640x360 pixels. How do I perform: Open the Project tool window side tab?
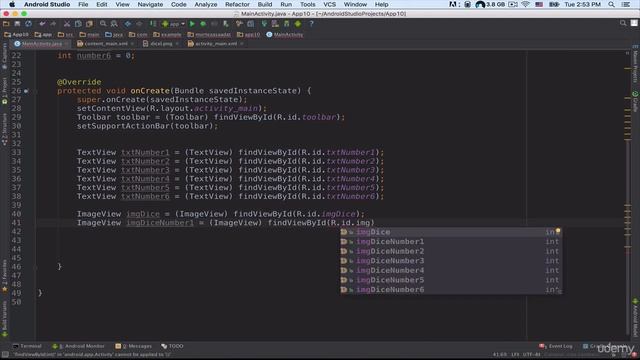click(x=4, y=91)
